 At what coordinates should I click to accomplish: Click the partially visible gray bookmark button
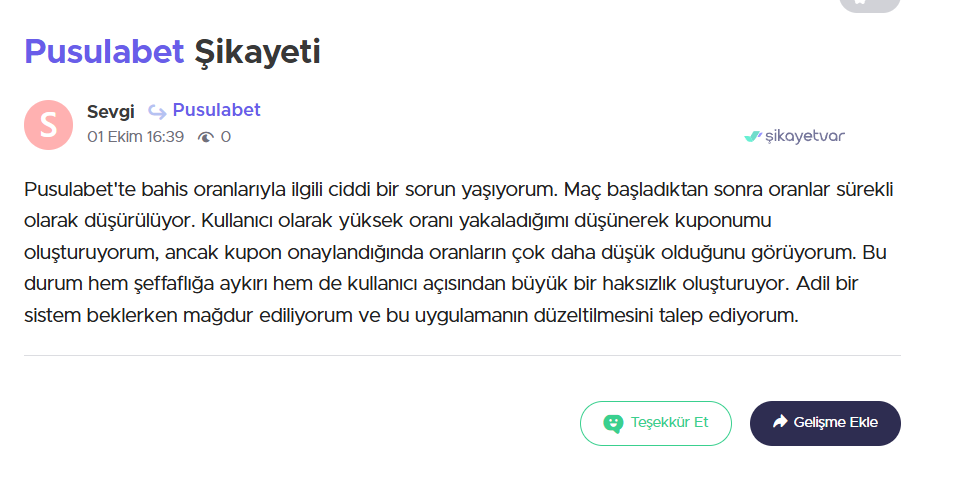click(869, 6)
